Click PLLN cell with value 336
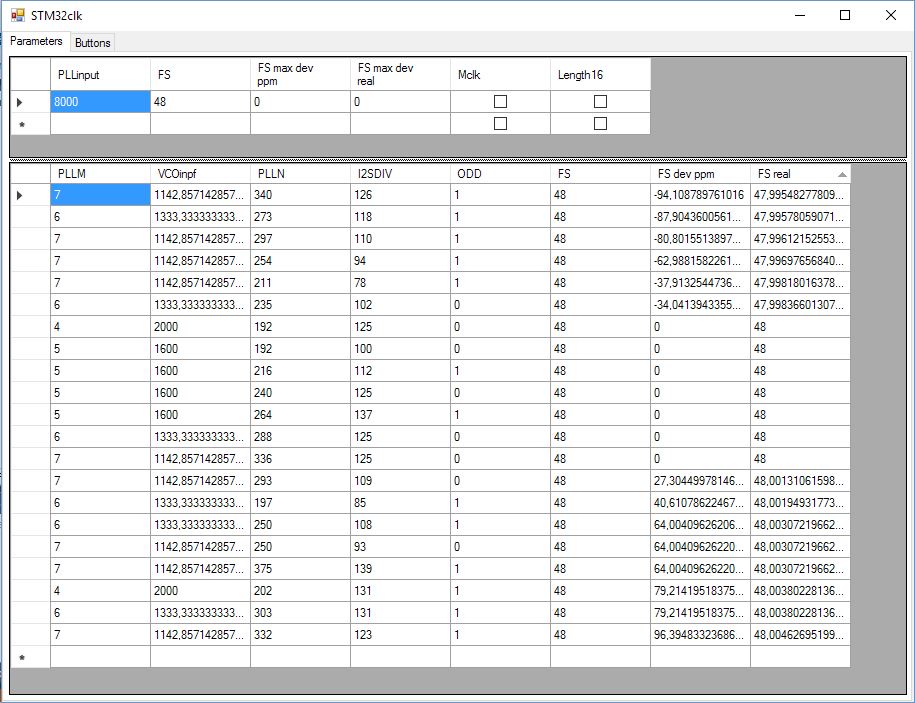 [x=300, y=459]
